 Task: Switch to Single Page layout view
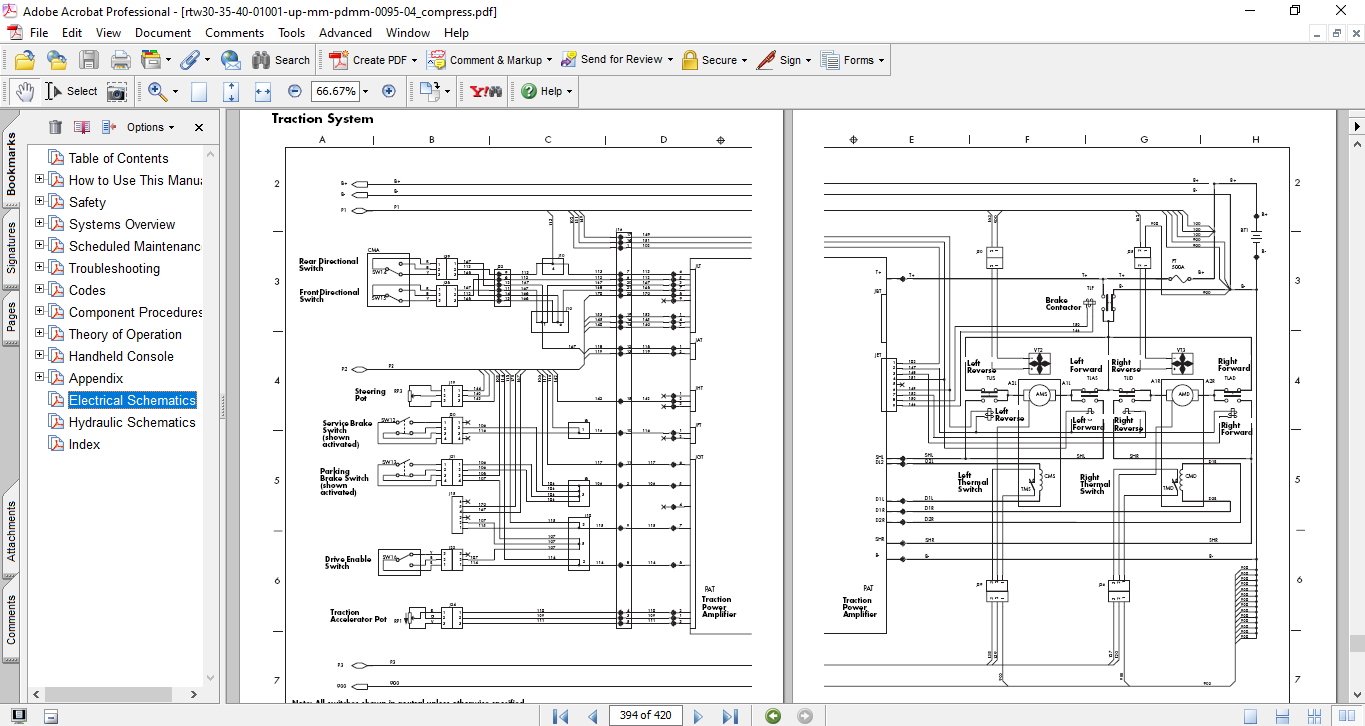point(1250,716)
